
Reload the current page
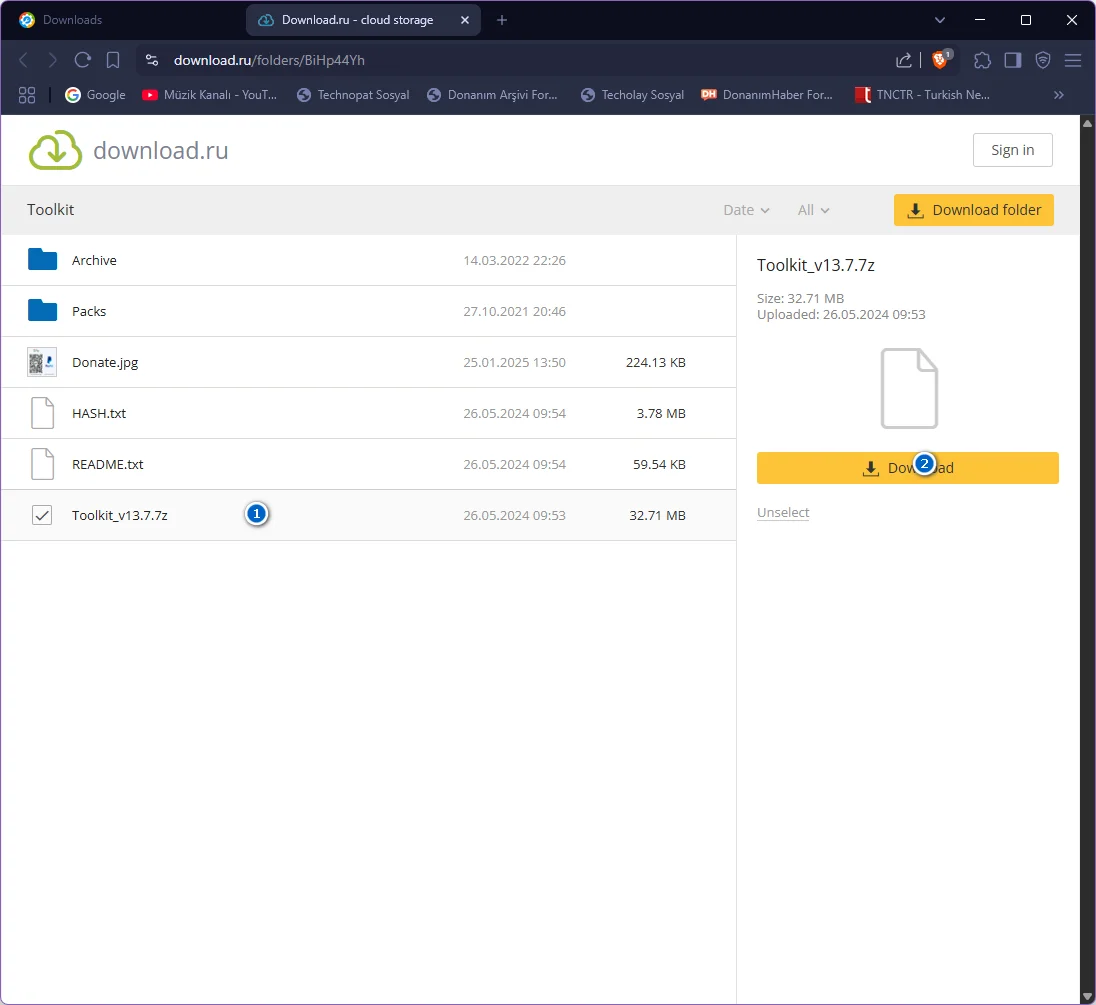pyautogui.click(x=82, y=60)
